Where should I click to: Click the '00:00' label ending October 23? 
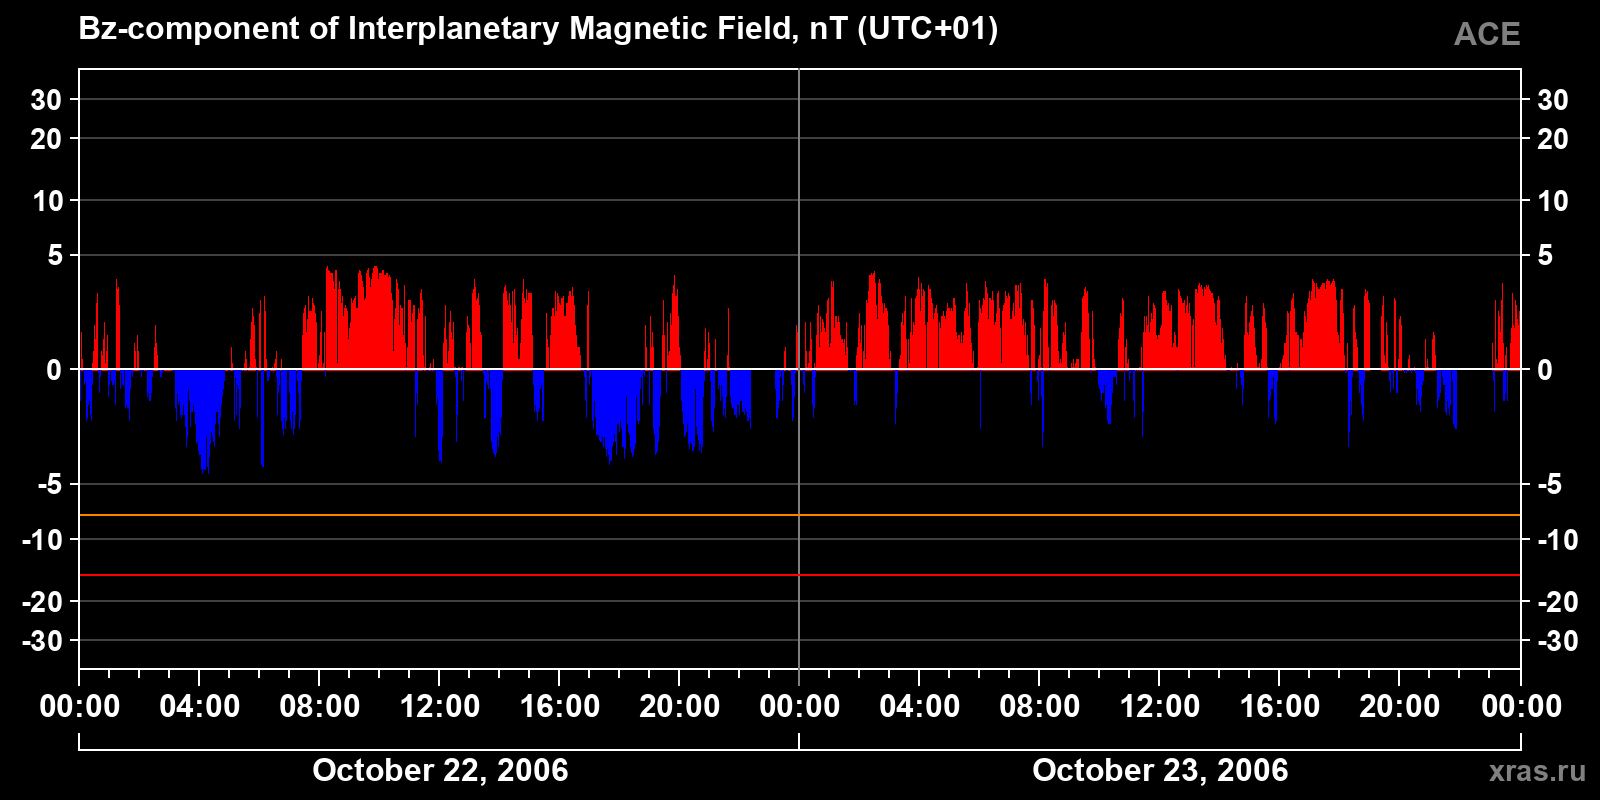(x=1521, y=706)
